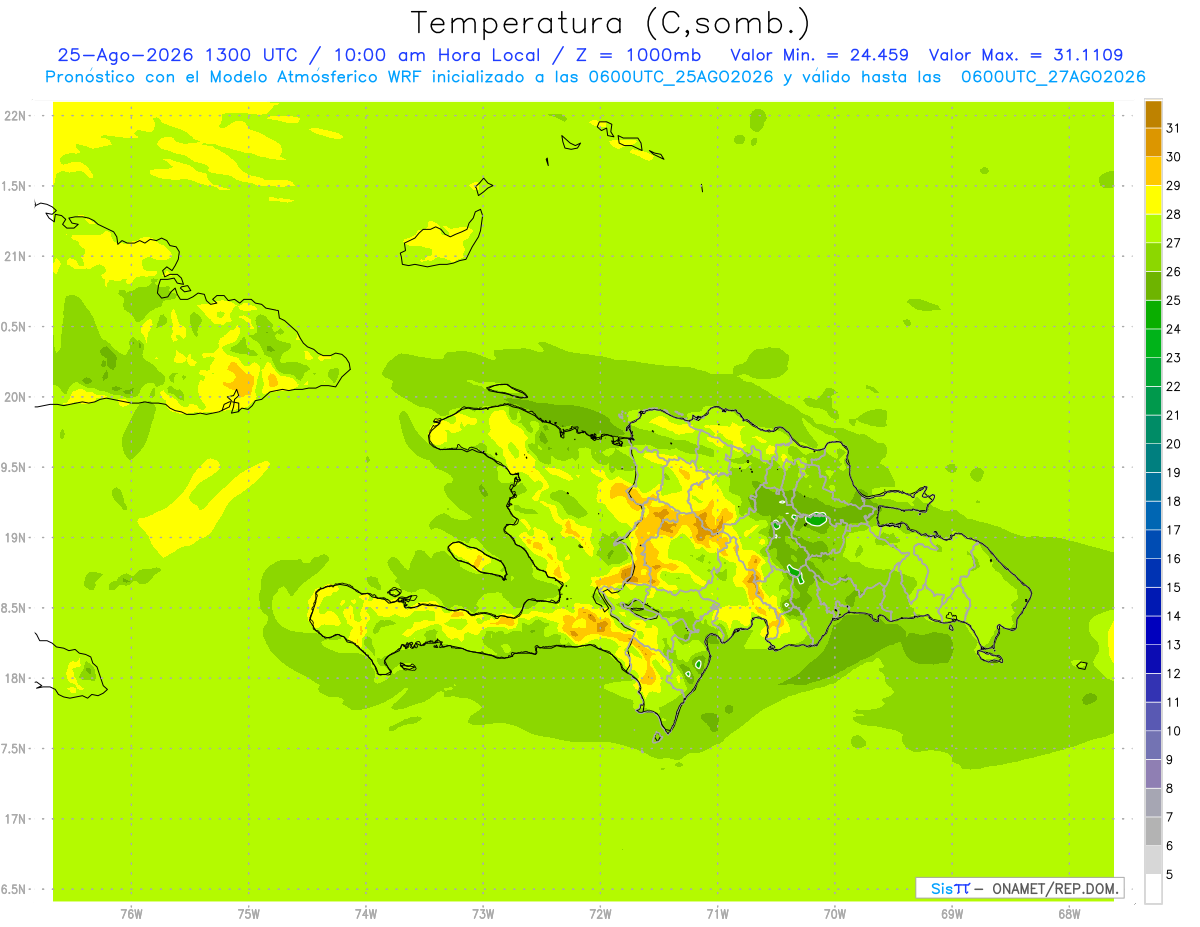Click the purple legend swatch between 9 and 10

[x=1153, y=745]
